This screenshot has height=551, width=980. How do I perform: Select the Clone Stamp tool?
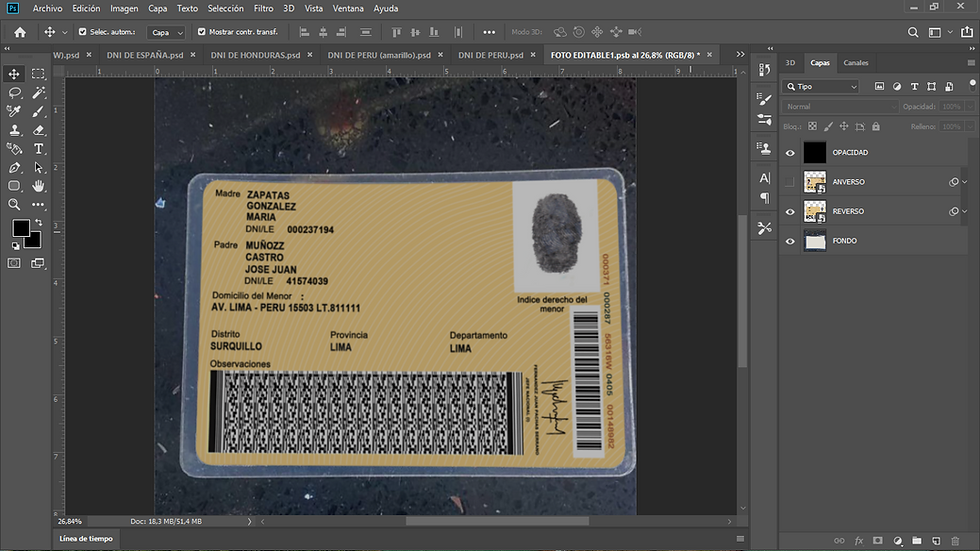[x=14, y=130]
